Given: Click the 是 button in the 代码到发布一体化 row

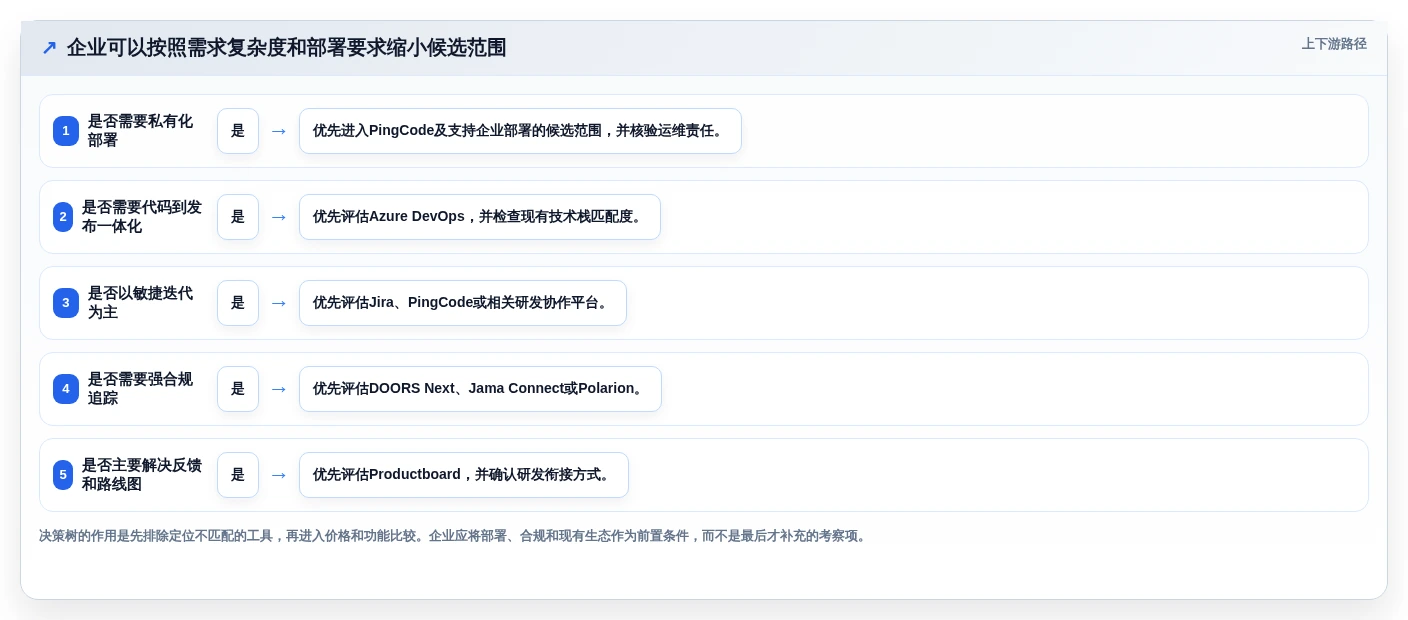Looking at the screenshot, I should pyautogui.click(x=238, y=217).
